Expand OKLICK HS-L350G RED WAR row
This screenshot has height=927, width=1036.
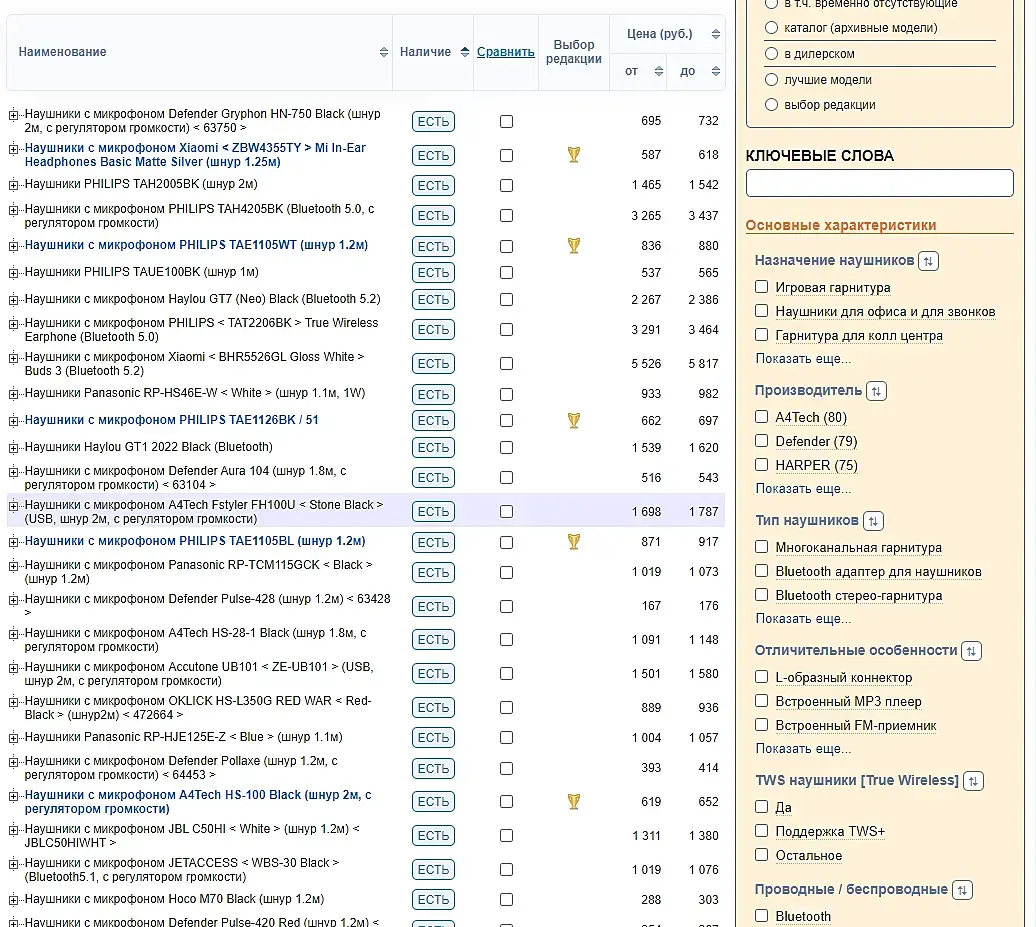pyautogui.click(x=13, y=702)
